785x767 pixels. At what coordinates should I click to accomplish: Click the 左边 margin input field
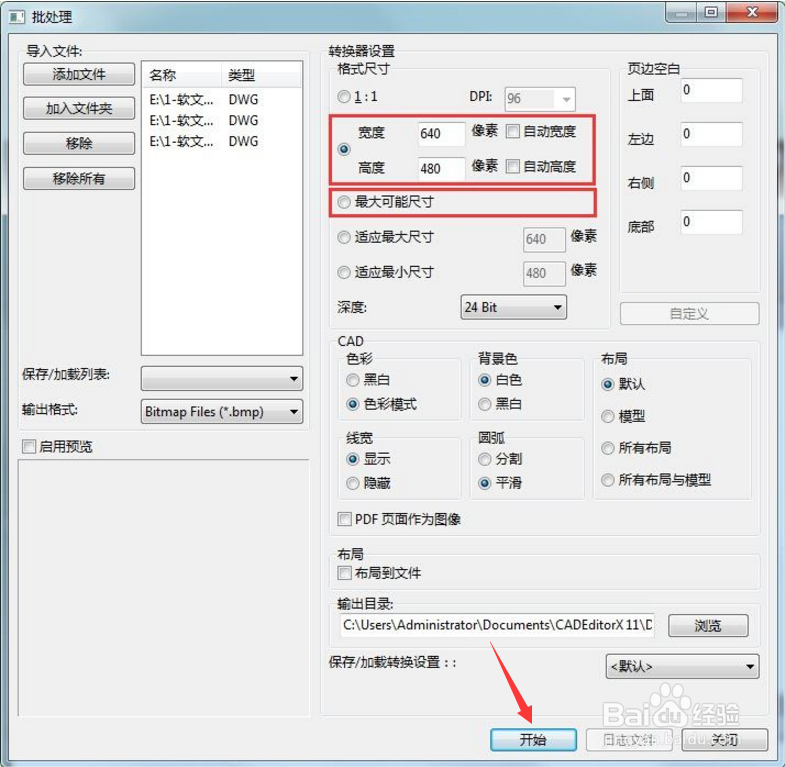pos(712,134)
